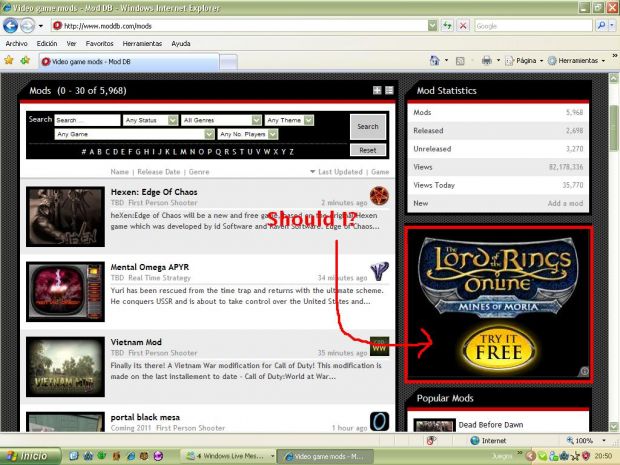The height and width of the screenshot is (465, 620).
Task: Click the browser Back arrow button
Action: tap(10, 26)
